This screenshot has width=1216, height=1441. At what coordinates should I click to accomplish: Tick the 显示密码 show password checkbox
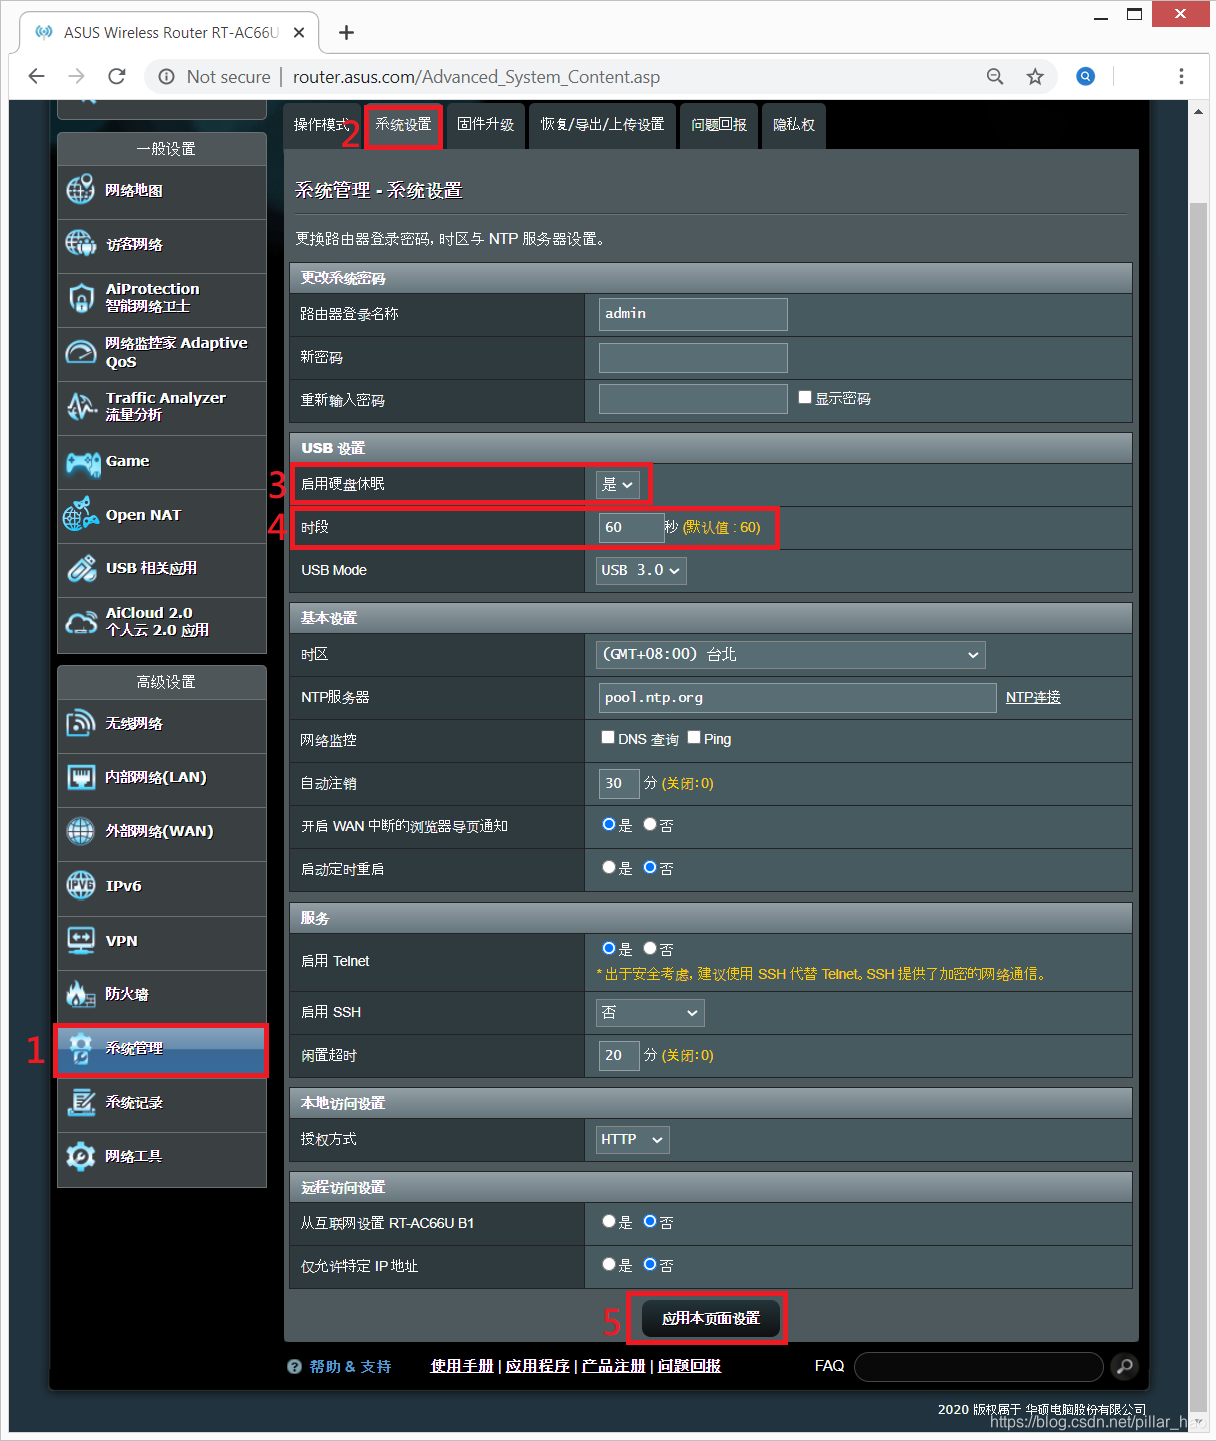(805, 397)
